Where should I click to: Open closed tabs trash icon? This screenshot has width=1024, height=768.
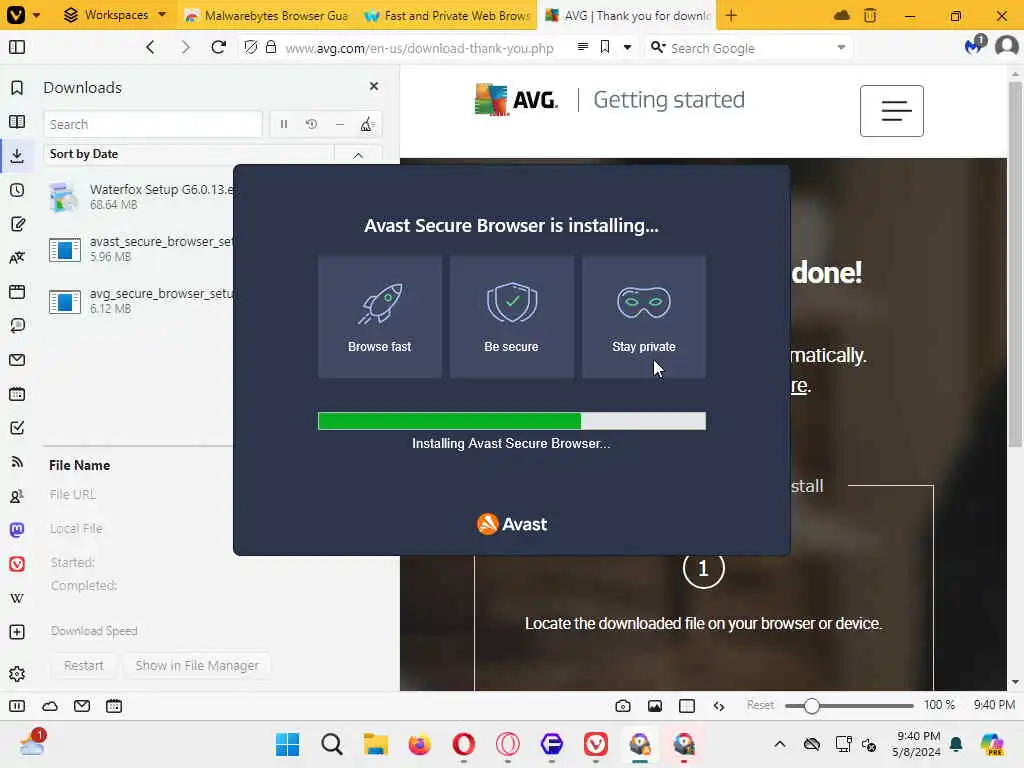870,15
